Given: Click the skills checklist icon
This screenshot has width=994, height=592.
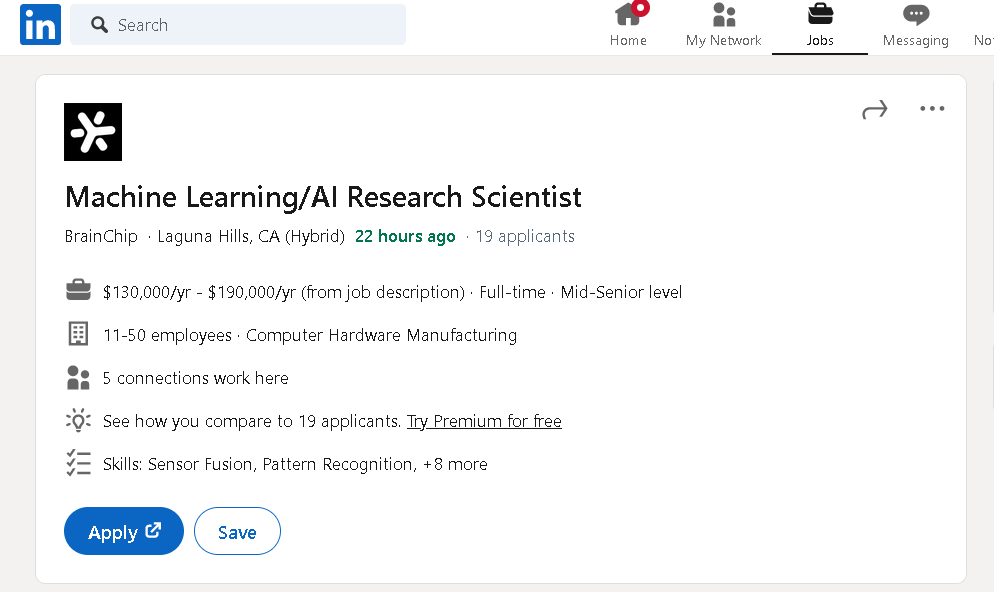Looking at the screenshot, I should (78, 464).
